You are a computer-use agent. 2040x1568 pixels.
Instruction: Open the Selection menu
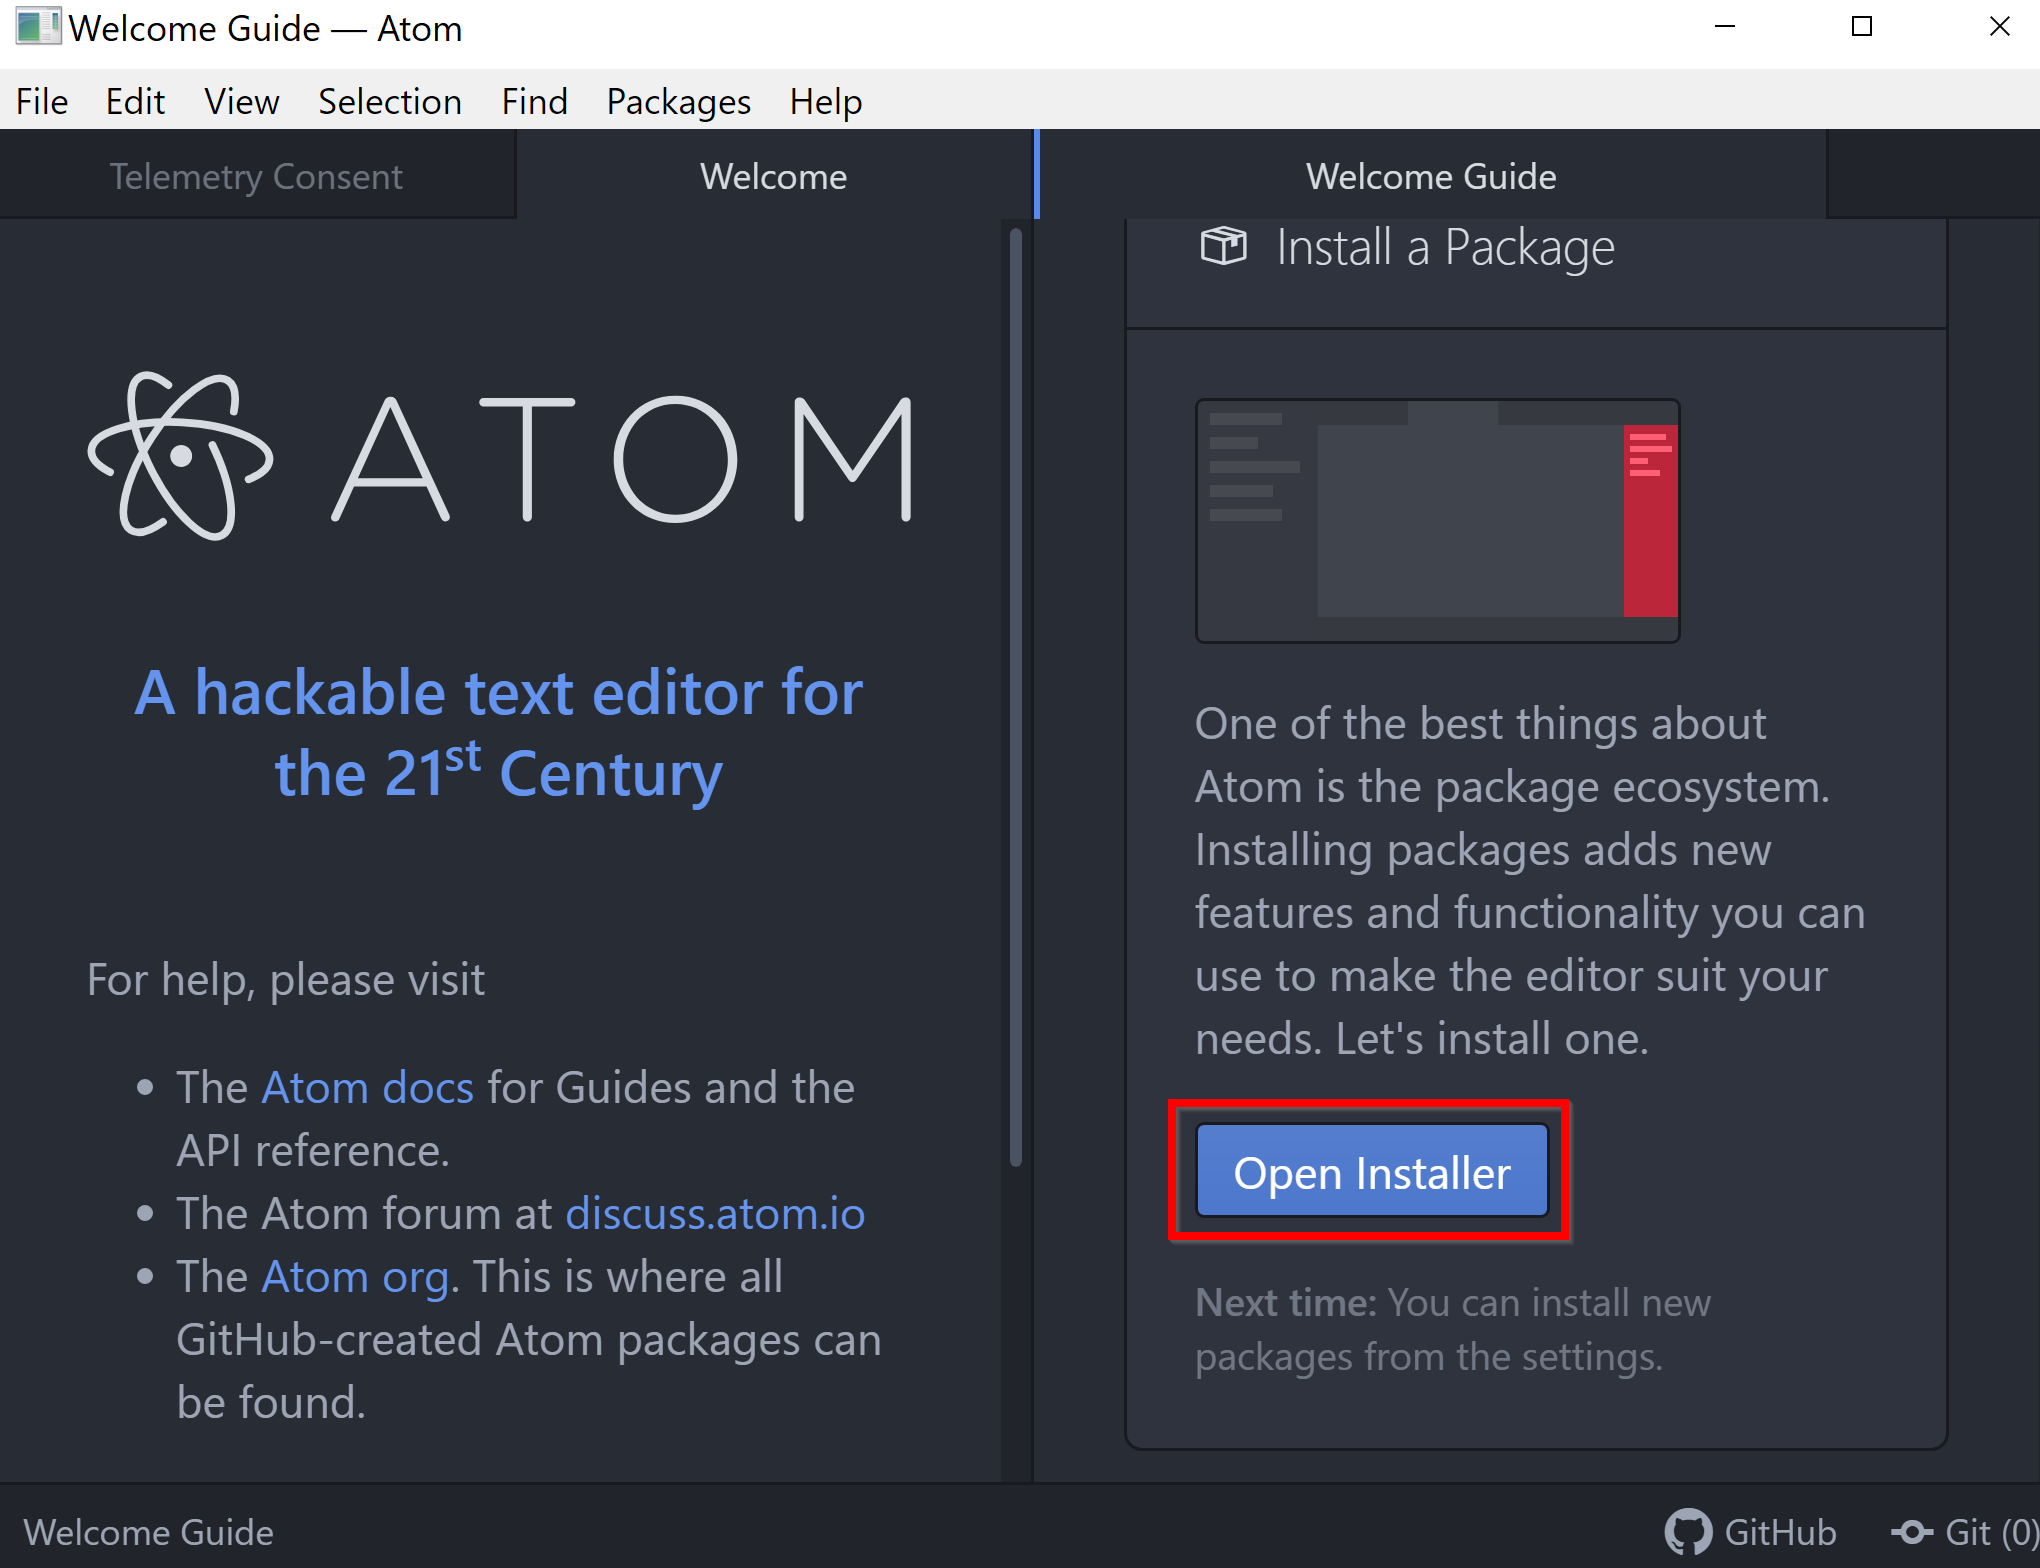pyautogui.click(x=390, y=101)
